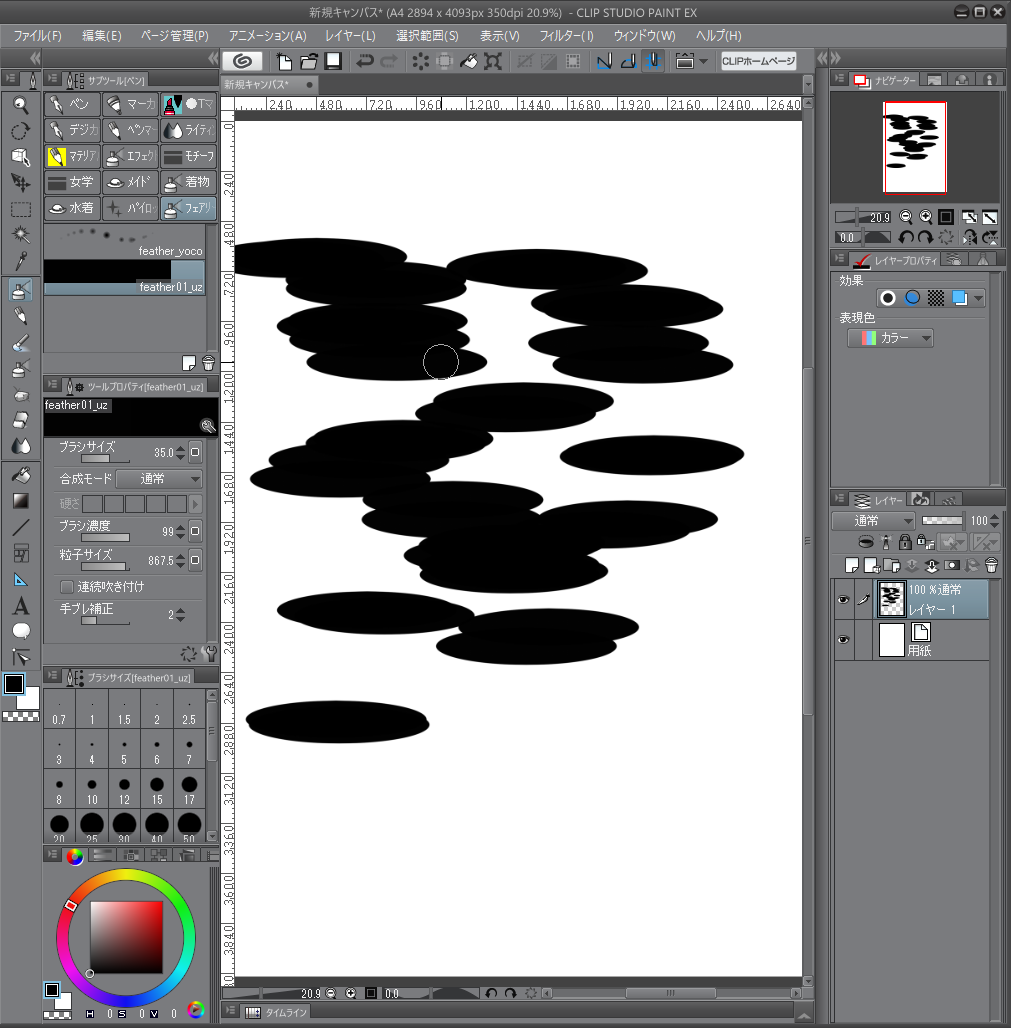Hide 用紙 paper layer visibility eye
This screenshot has width=1011, height=1028.
coord(843,640)
